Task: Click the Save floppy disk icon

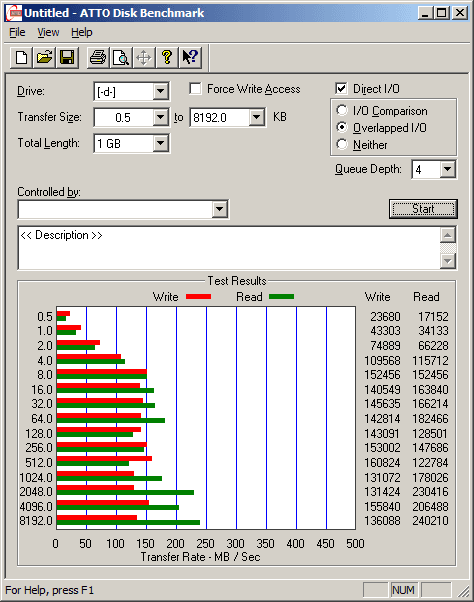Action: (x=67, y=58)
